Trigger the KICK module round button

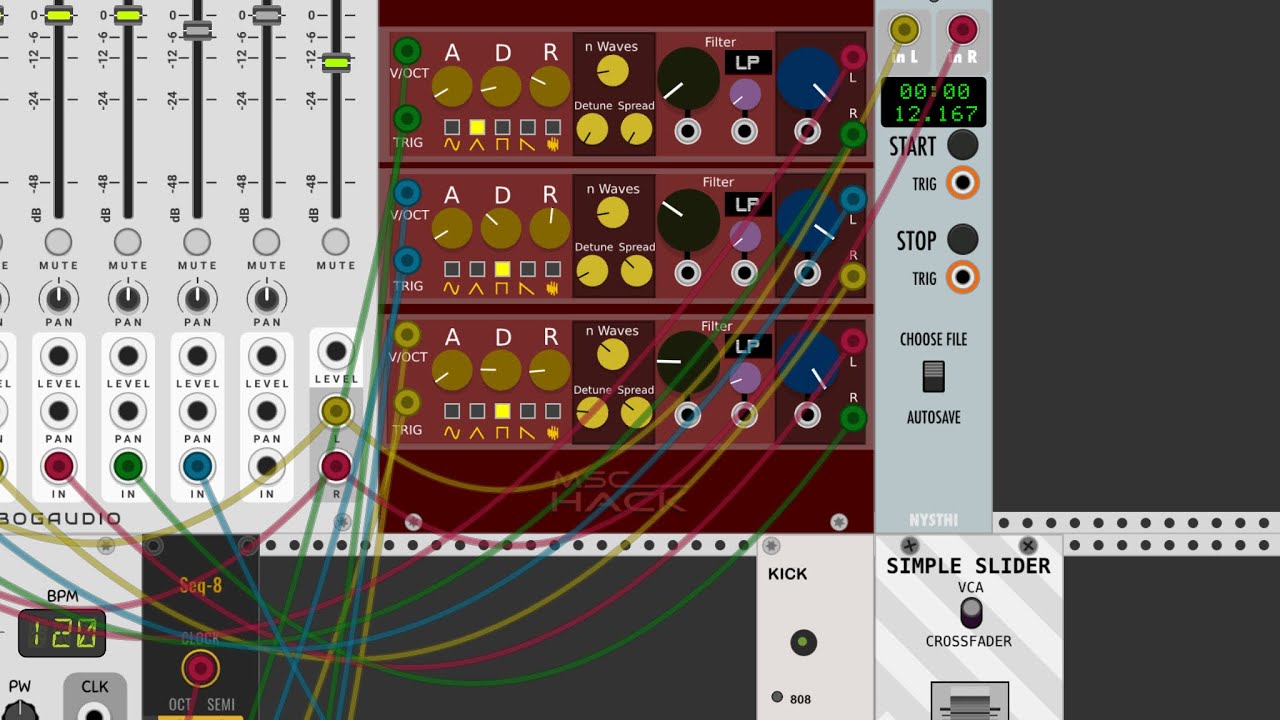click(x=803, y=643)
